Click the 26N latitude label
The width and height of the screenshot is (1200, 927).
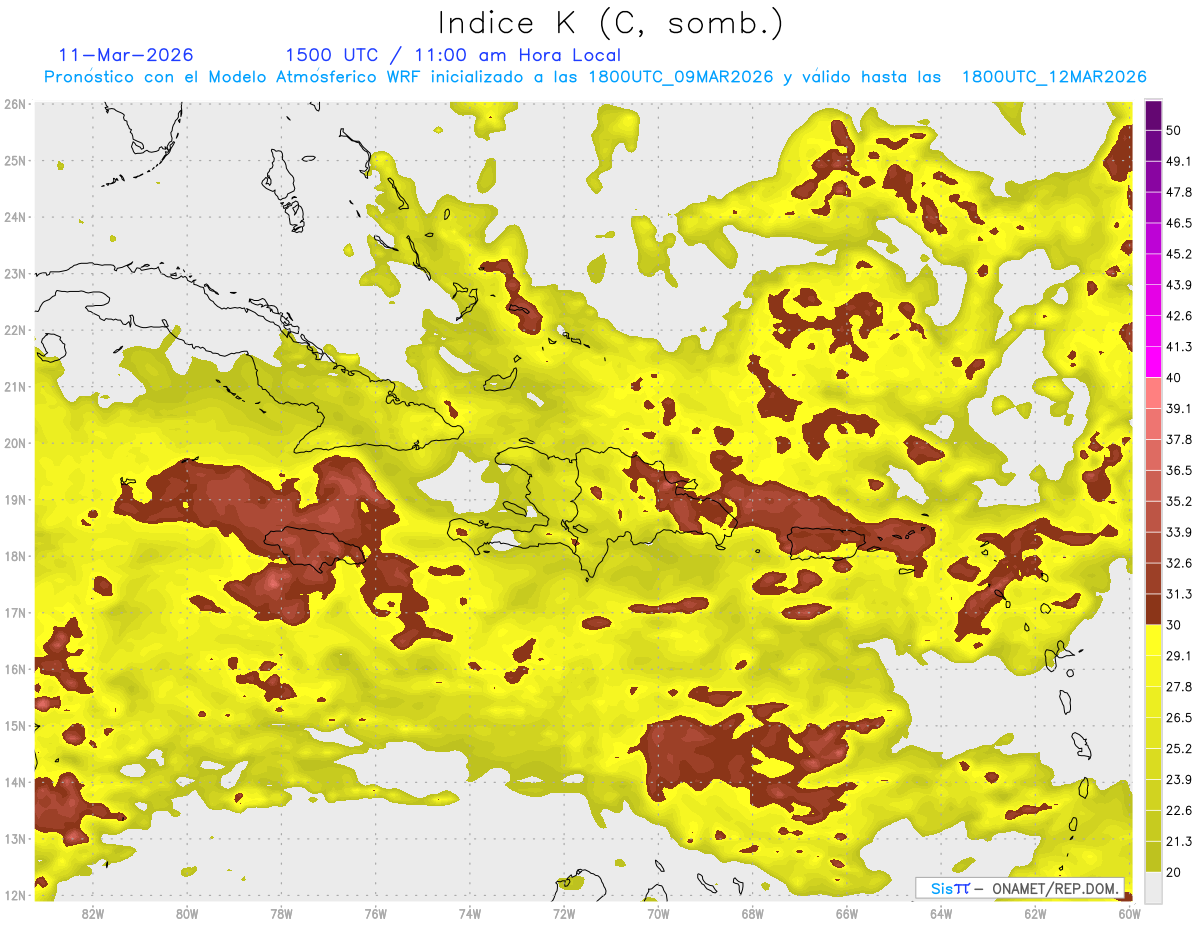tap(16, 104)
